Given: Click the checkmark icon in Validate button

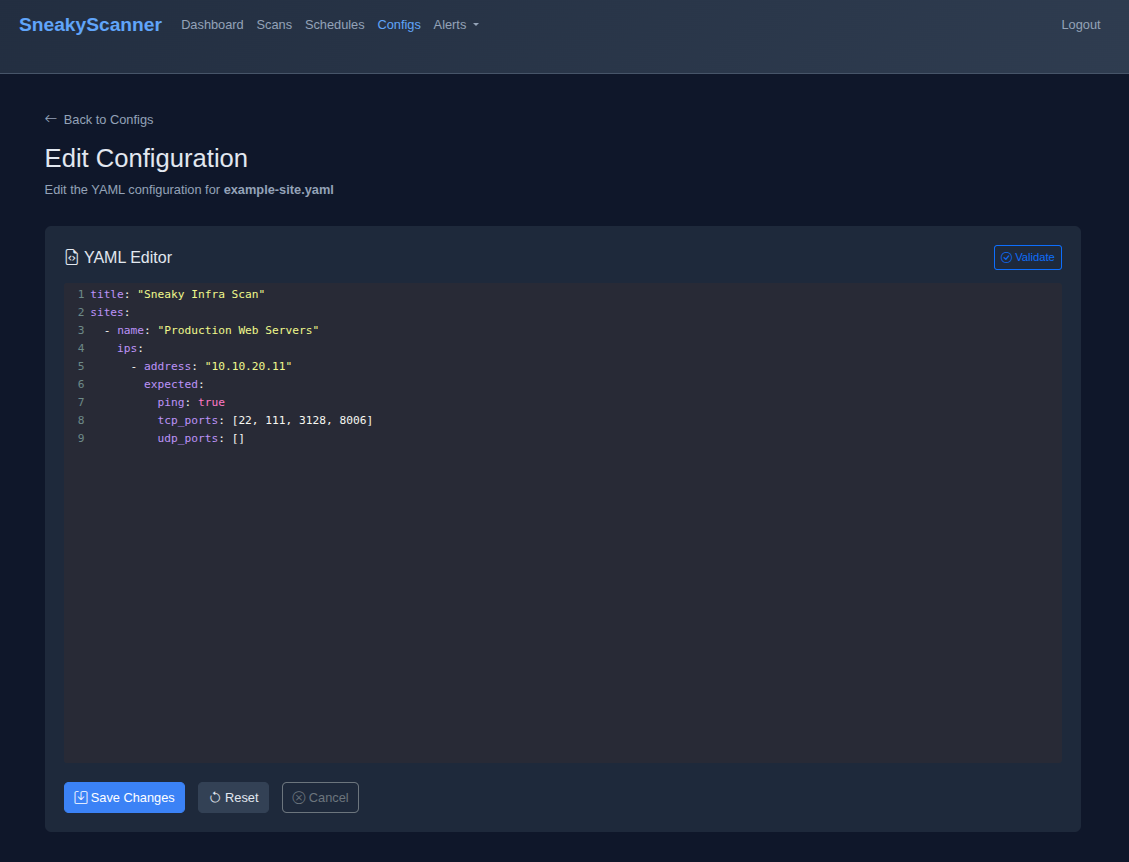Looking at the screenshot, I should point(1006,258).
